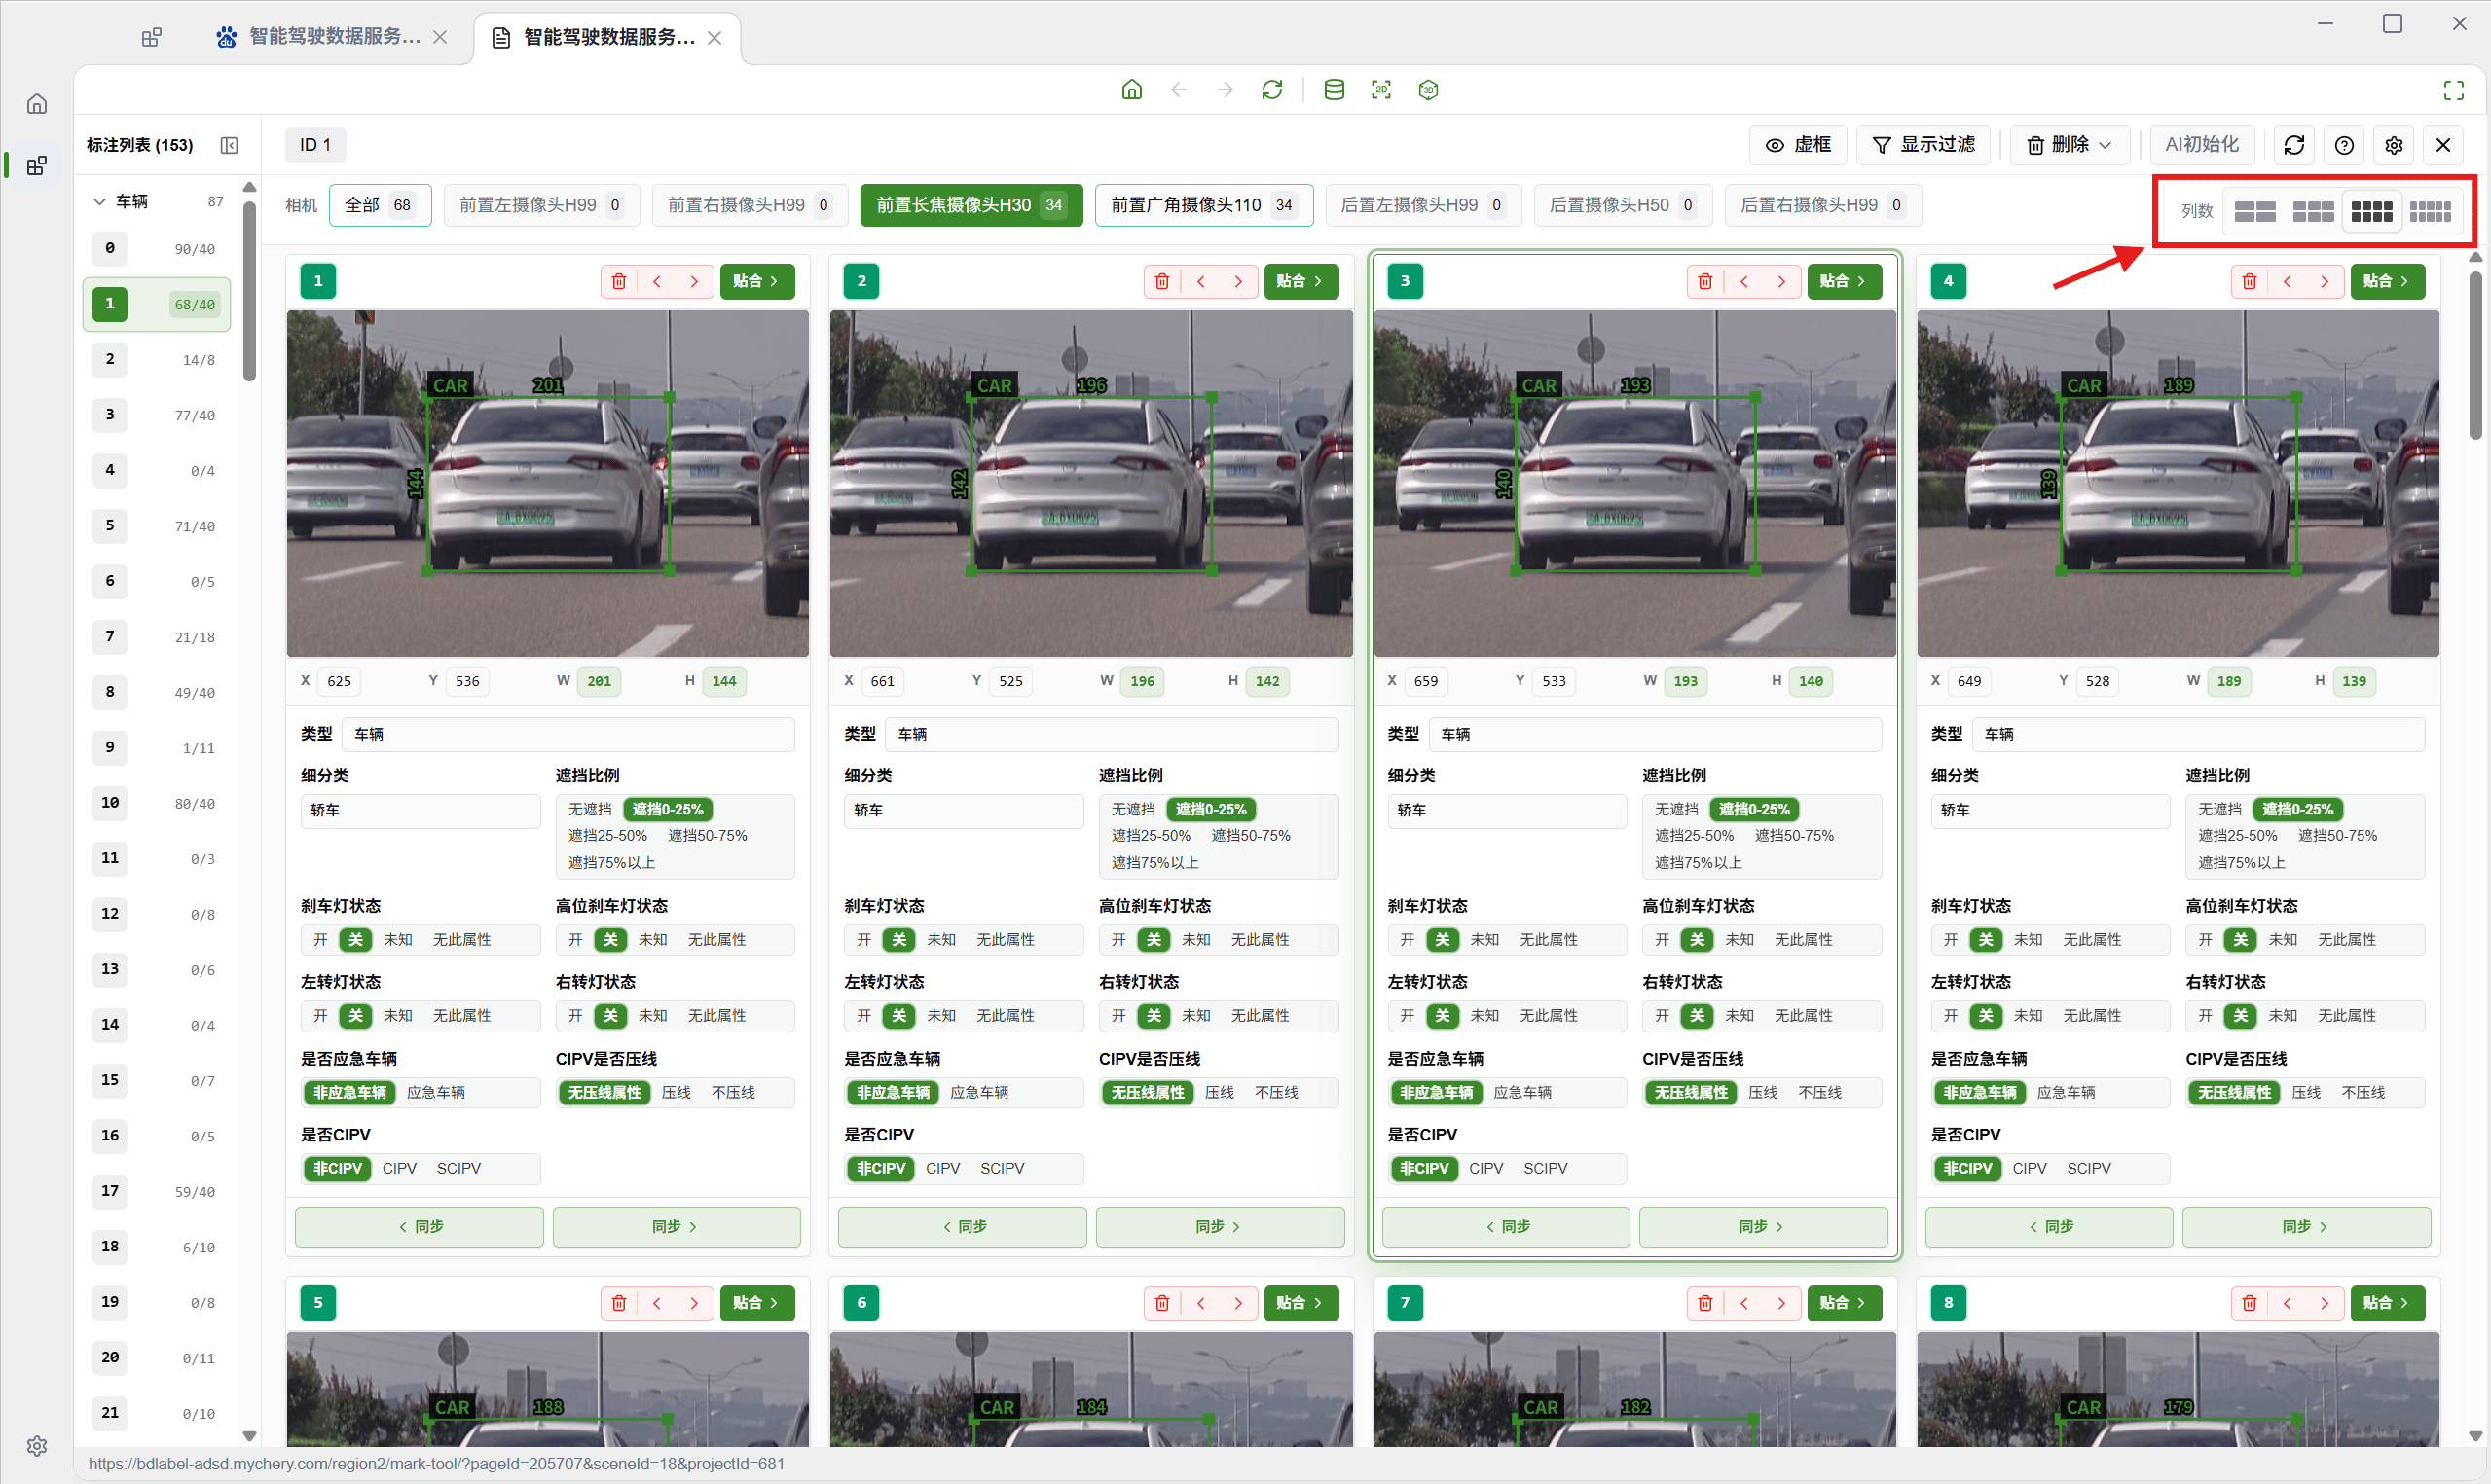The width and height of the screenshot is (2491, 1484).
Task: Click the 贴合 button in card 5
Action: point(756,1303)
